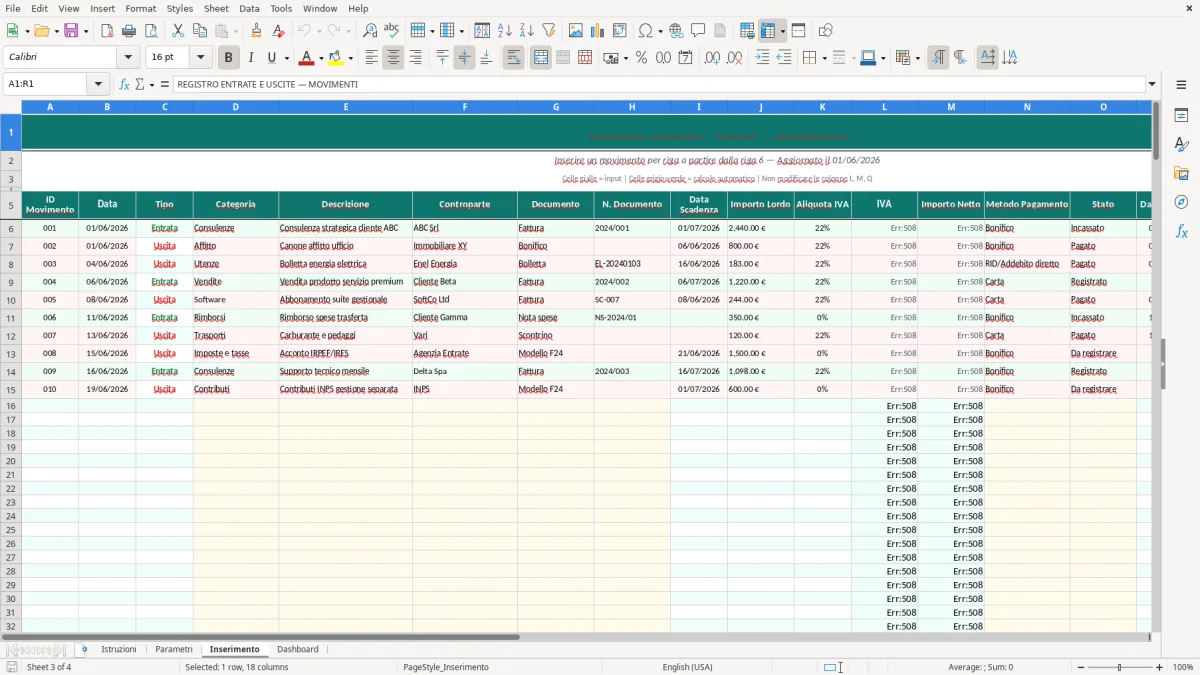Click the Sort dialog icon
This screenshot has height=675, width=1200.
[482, 31]
